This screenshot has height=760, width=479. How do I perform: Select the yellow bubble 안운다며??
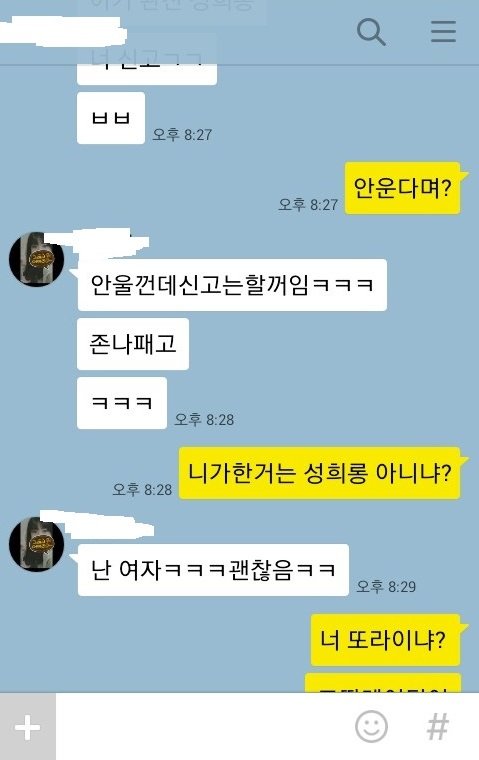[x=403, y=188]
